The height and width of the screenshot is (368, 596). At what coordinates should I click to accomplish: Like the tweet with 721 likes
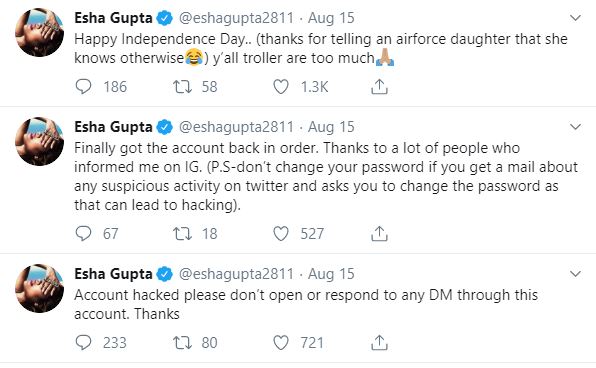click(281, 342)
